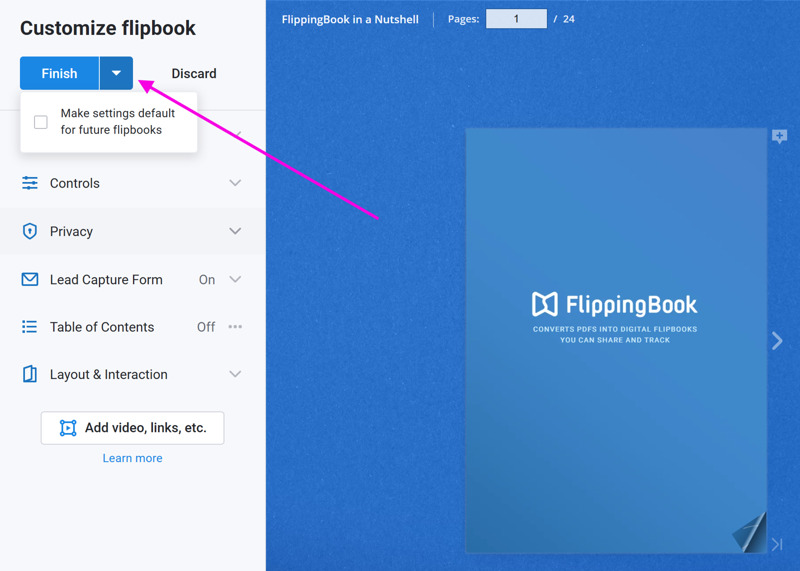Image resolution: width=800 pixels, height=571 pixels.
Task: Open the Privacy section
Action: (133, 231)
